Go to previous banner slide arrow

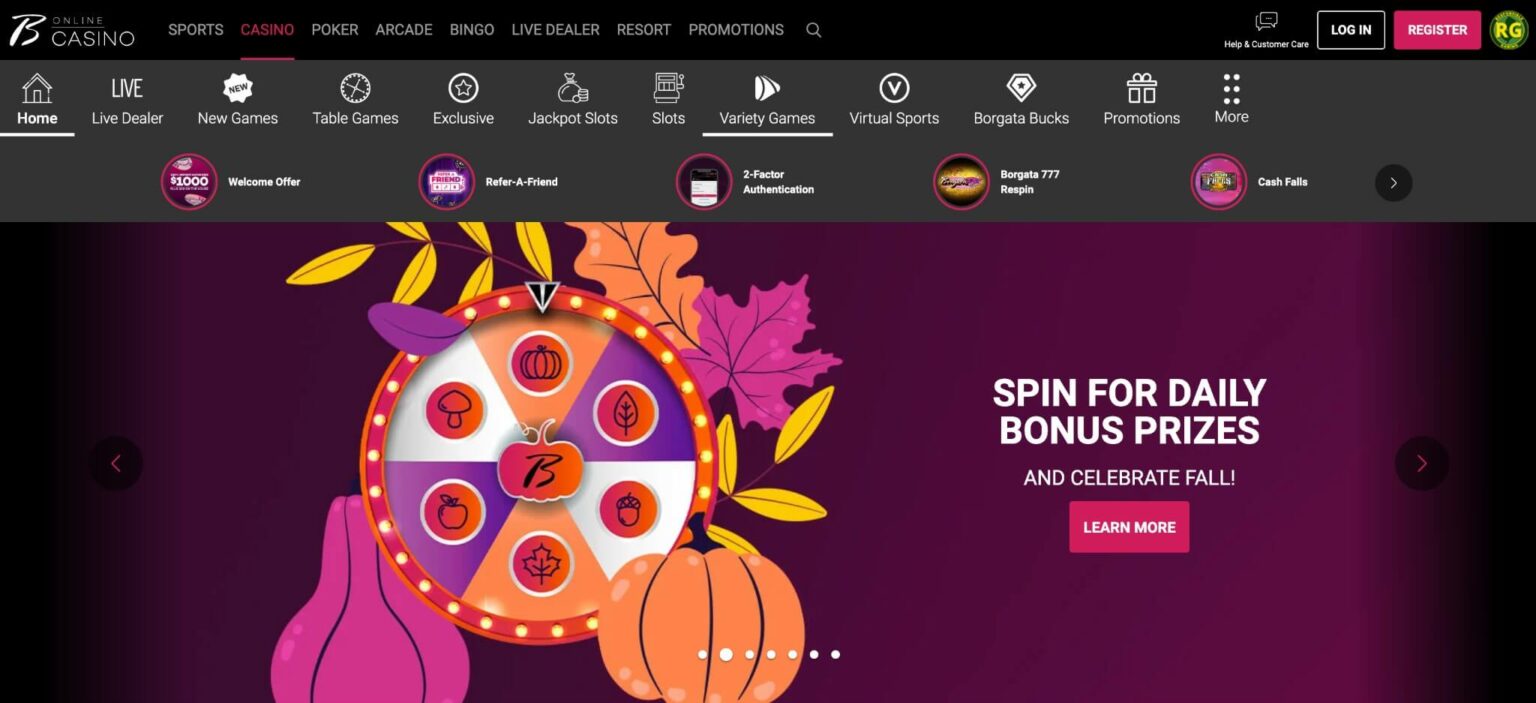116,463
